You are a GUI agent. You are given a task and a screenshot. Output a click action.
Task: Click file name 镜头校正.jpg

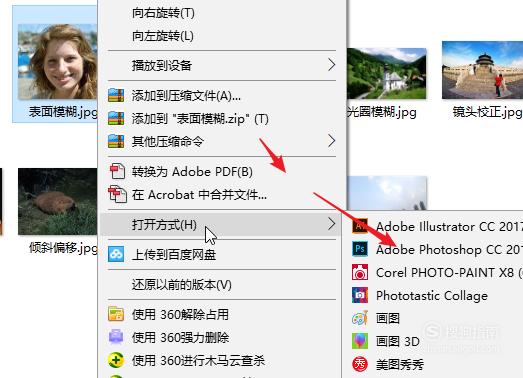click(488, 112)
